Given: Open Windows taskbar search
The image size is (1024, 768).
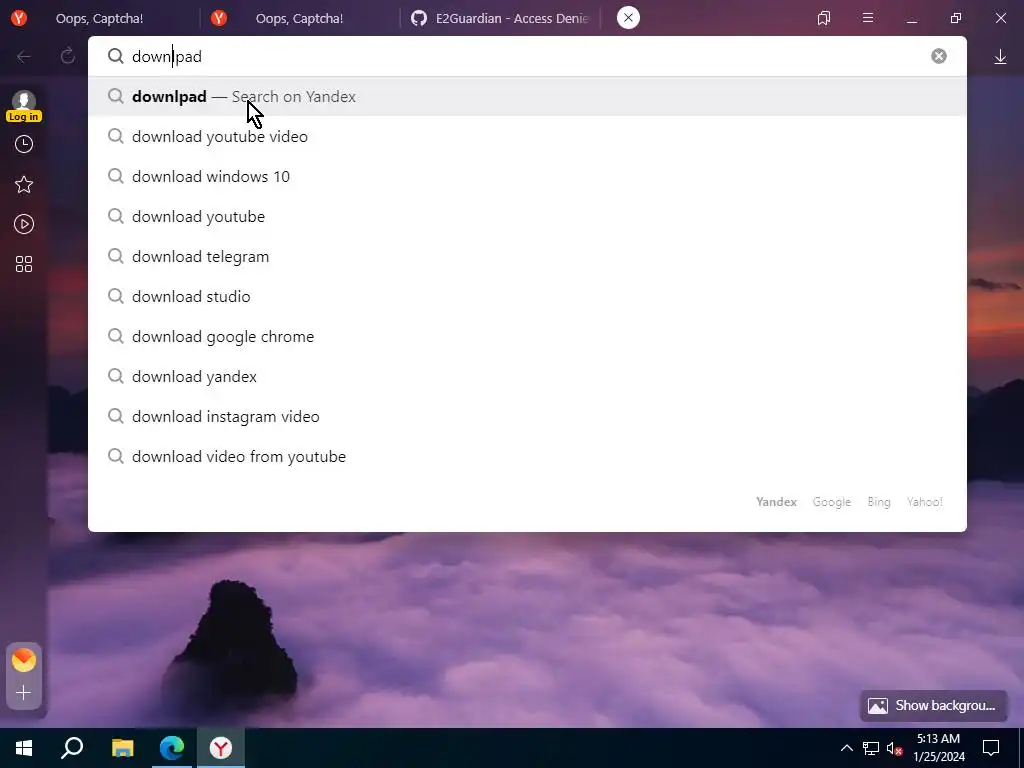Looking at the screenshot, I should pos(72,748).
